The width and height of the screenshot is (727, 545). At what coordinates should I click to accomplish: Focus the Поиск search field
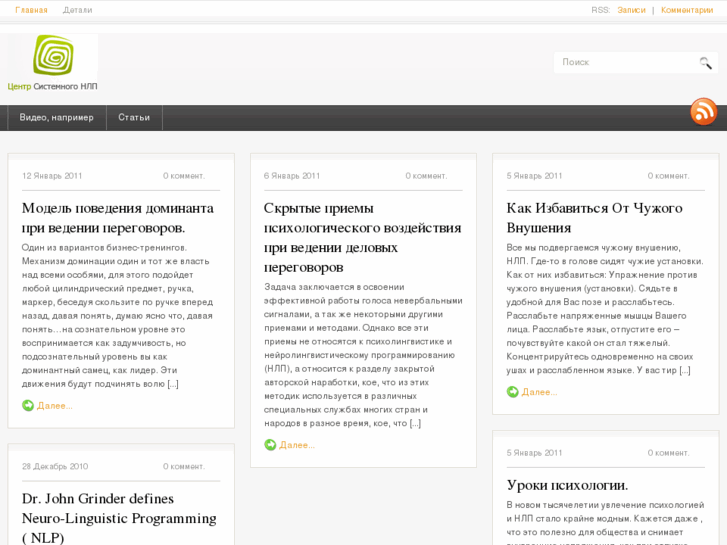[x=625, y=62]
